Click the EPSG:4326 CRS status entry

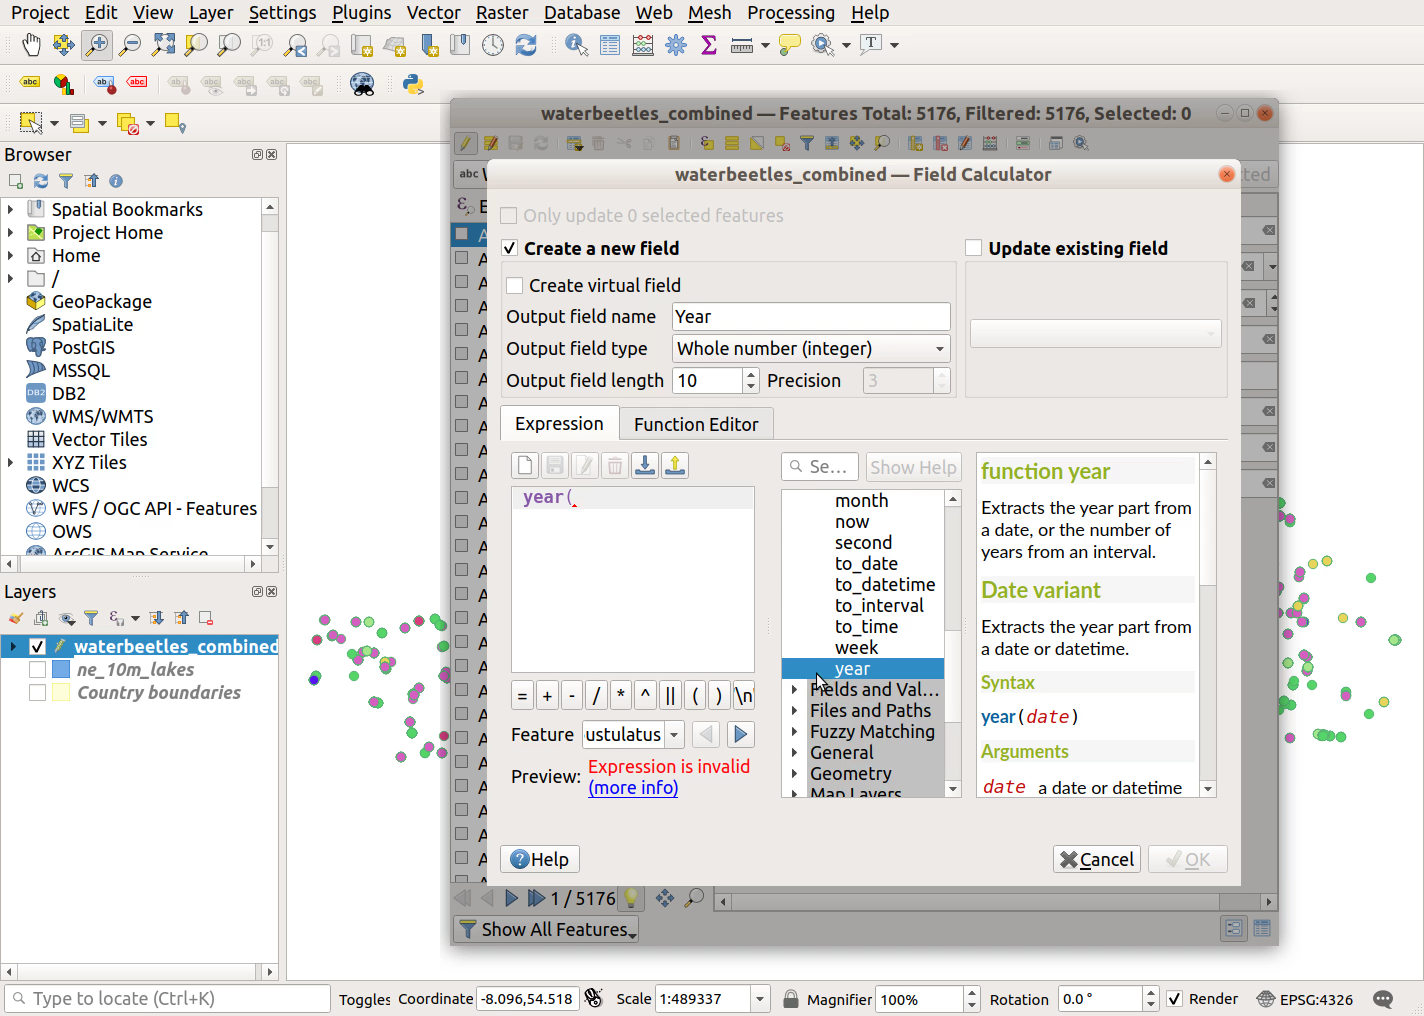pyautogui.click(x=1305, y=999)
